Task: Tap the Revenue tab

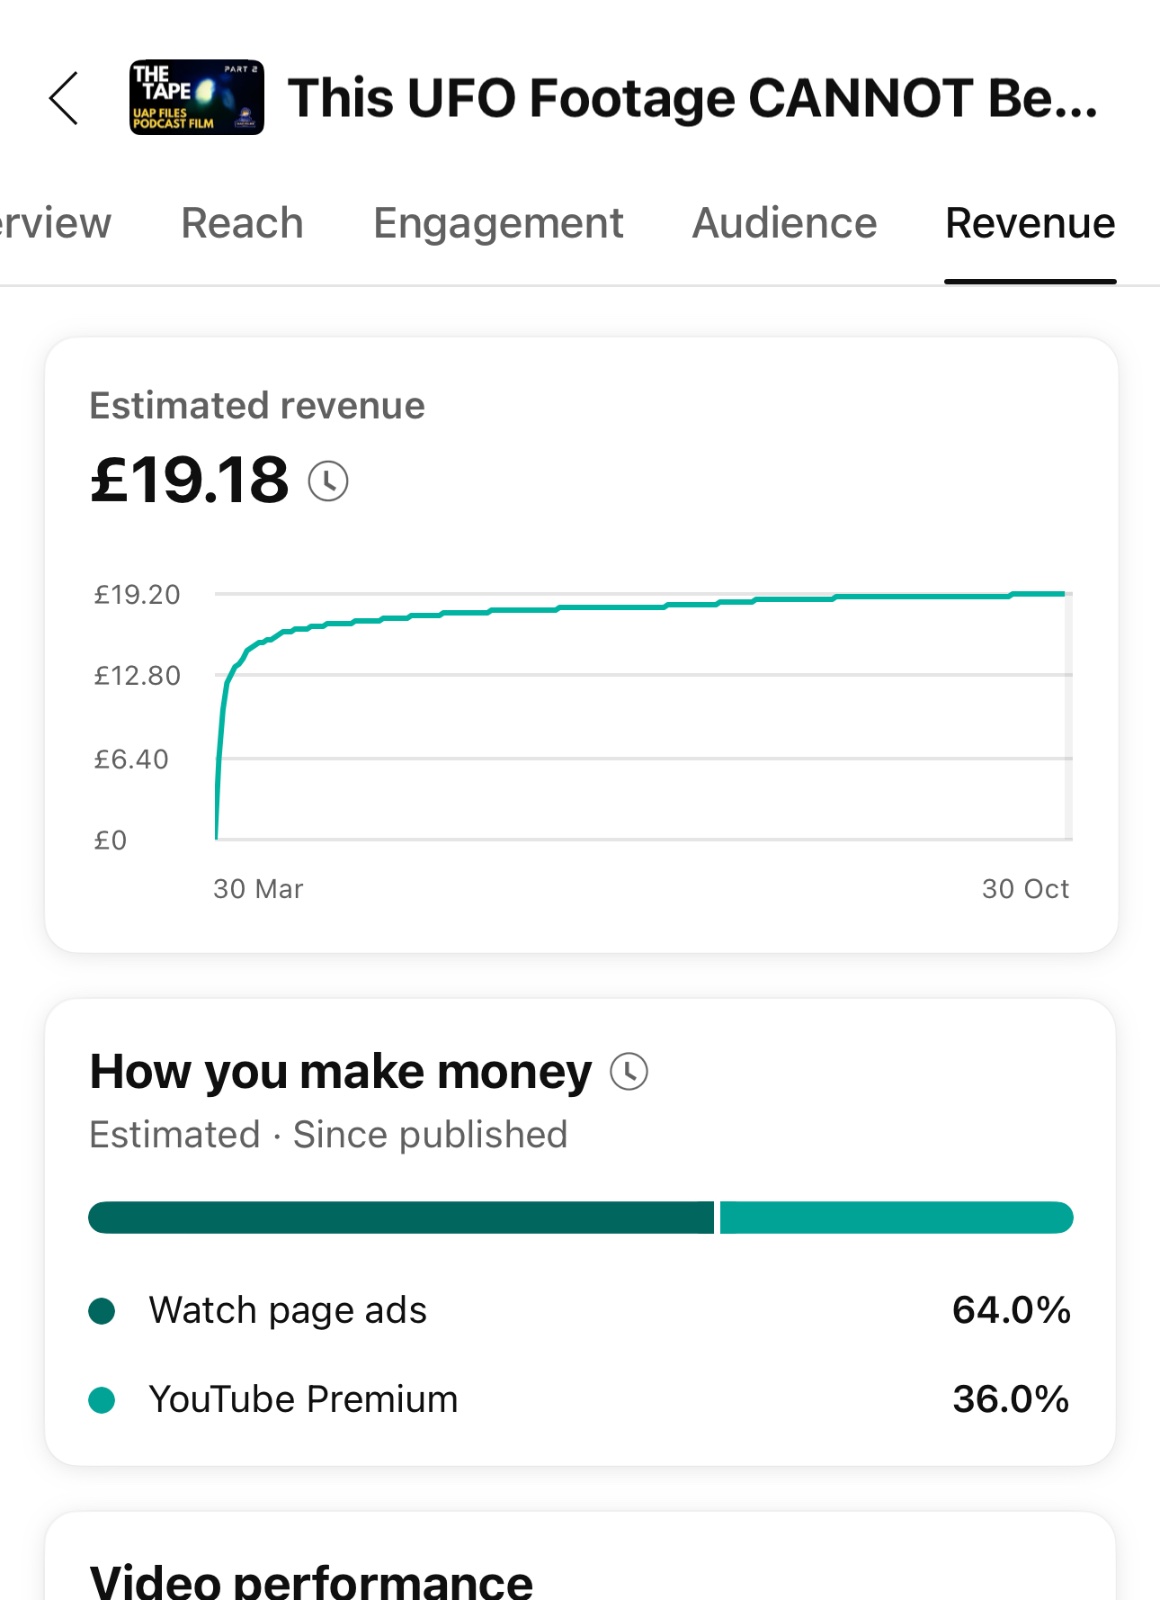Action: [x=1030, y=223]
